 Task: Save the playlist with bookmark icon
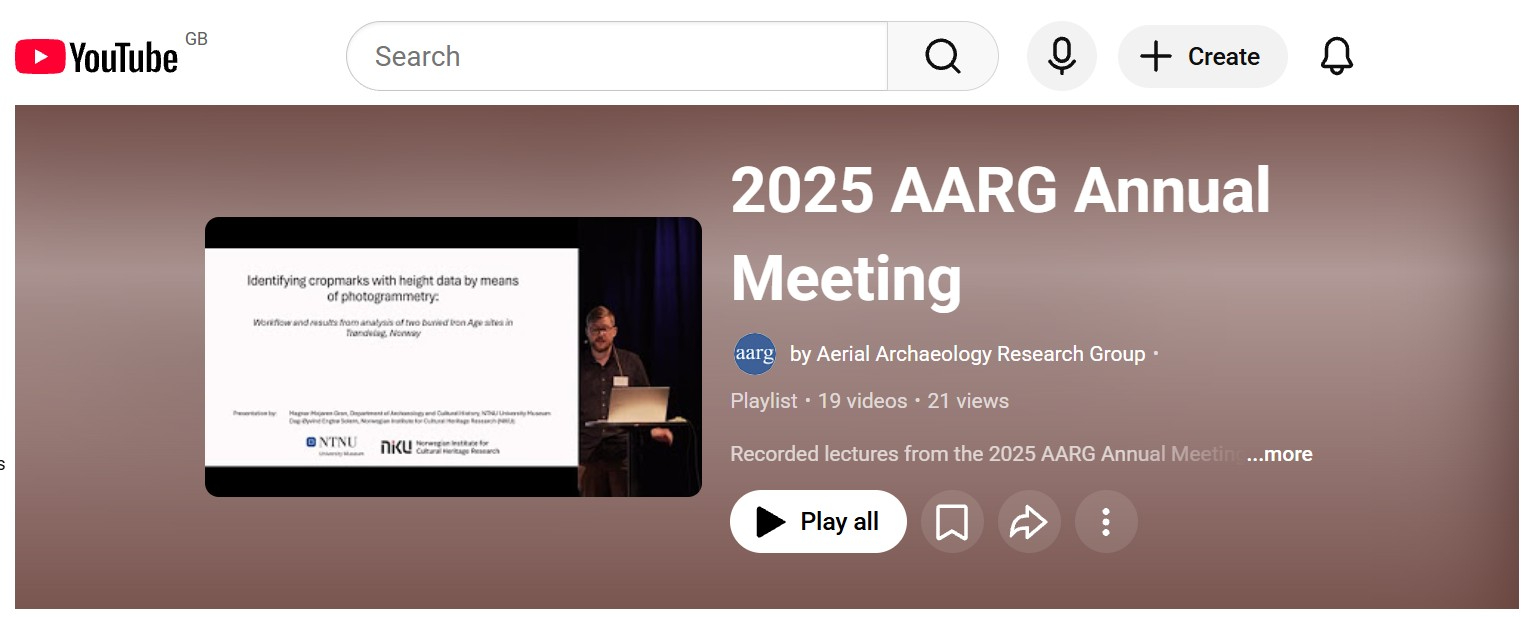(x=951, y=522)
